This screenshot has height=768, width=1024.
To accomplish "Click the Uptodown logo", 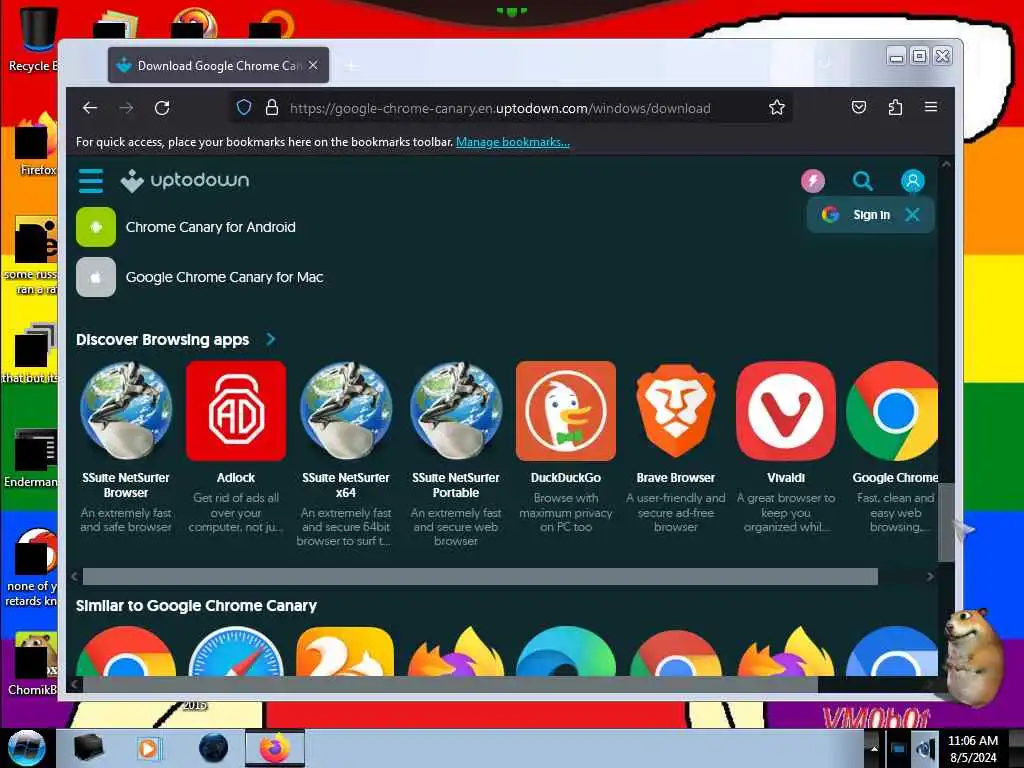I will coord(185,180).
